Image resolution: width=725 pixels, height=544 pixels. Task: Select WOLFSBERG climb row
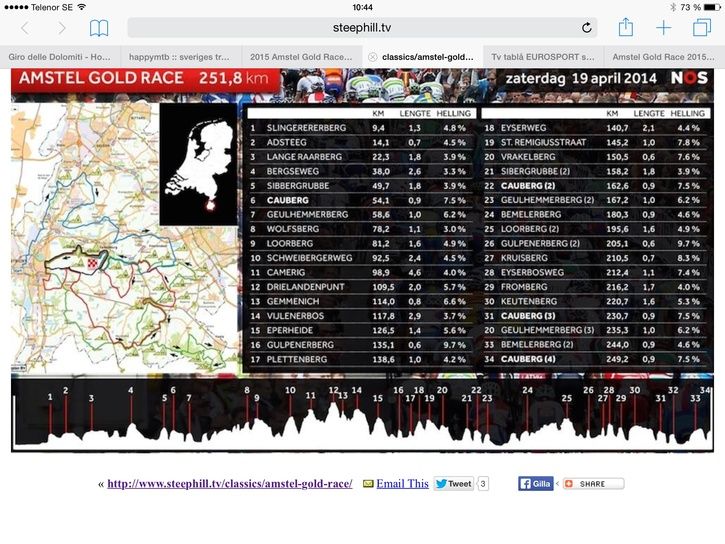(x=361, y=229)
